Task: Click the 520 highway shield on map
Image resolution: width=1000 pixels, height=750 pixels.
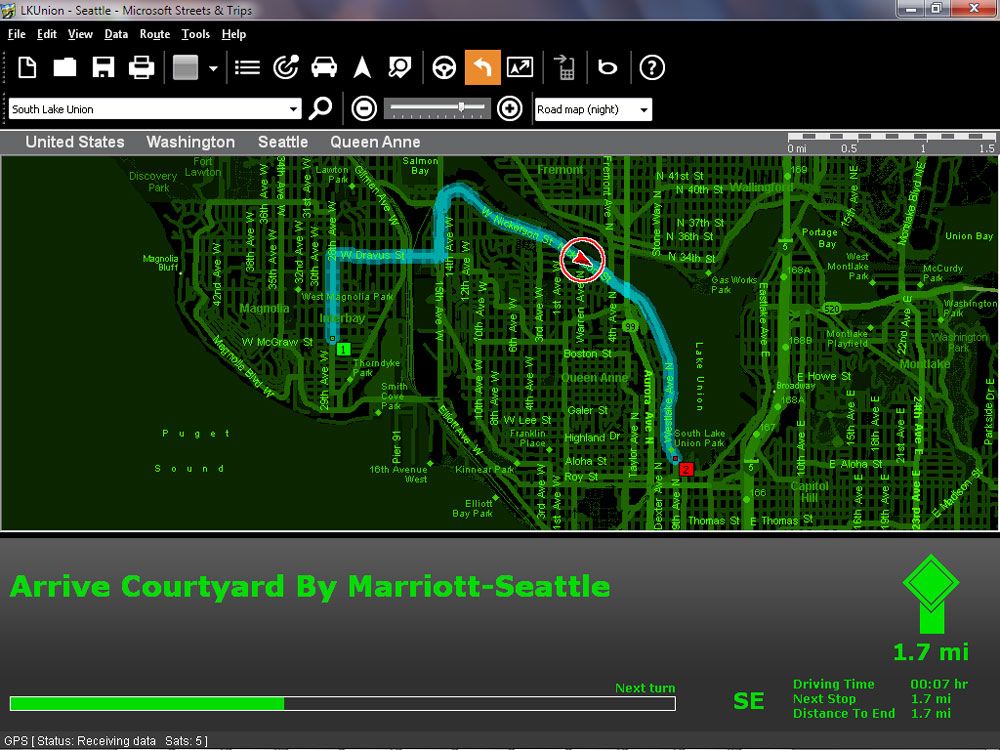Action: click(x=832, y=309)
